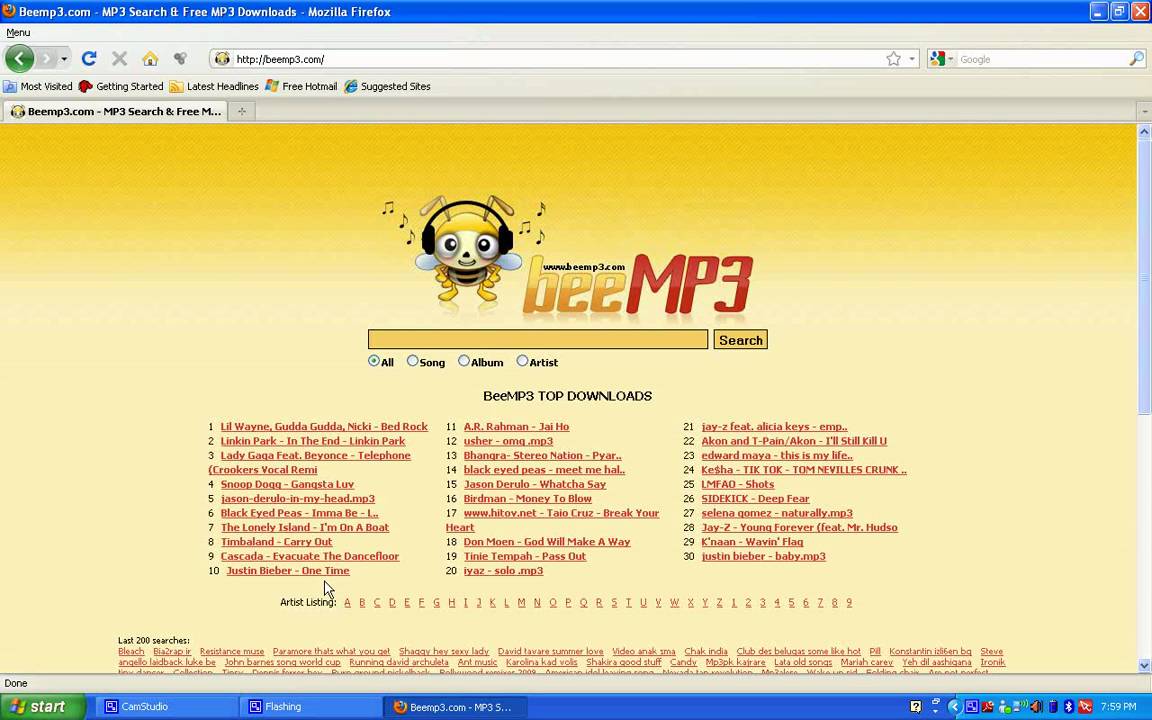Open the Free Hotmail bookmark

click(301, 86)
